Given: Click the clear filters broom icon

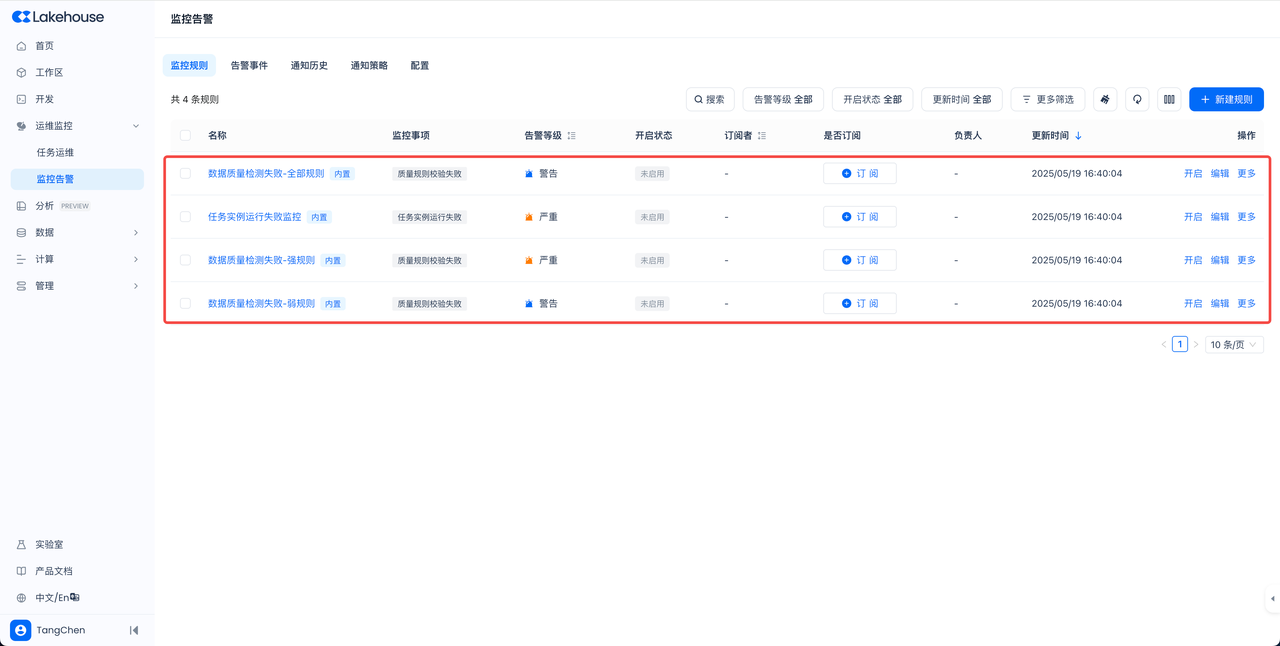Looking at the screenshot, I should click(x=1105, y=99).
